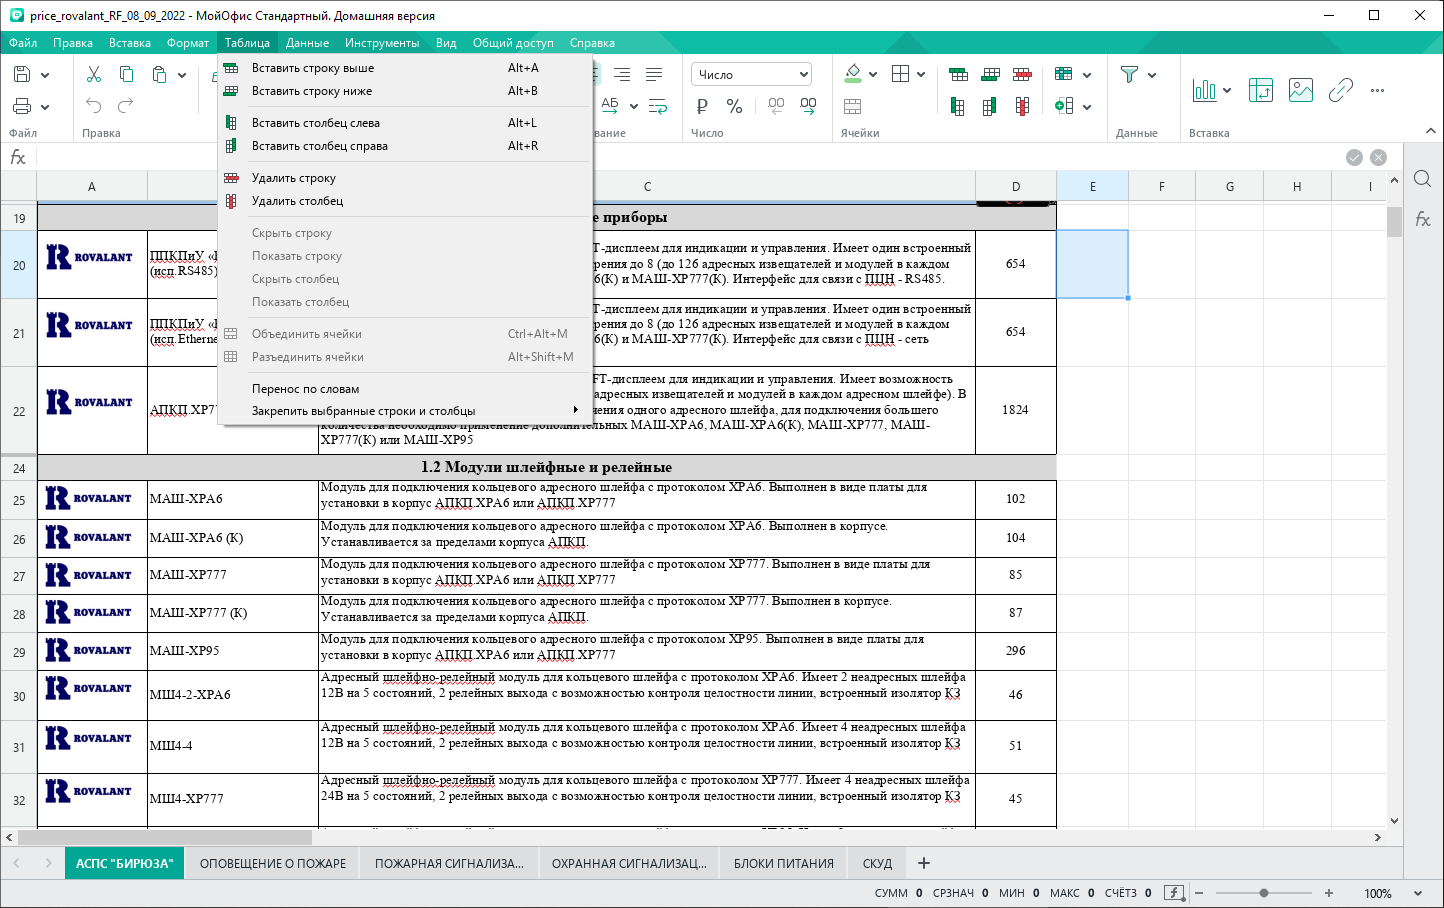Click the percent format icon
The image size is (1444, 908).
click(x=734, y=106)
